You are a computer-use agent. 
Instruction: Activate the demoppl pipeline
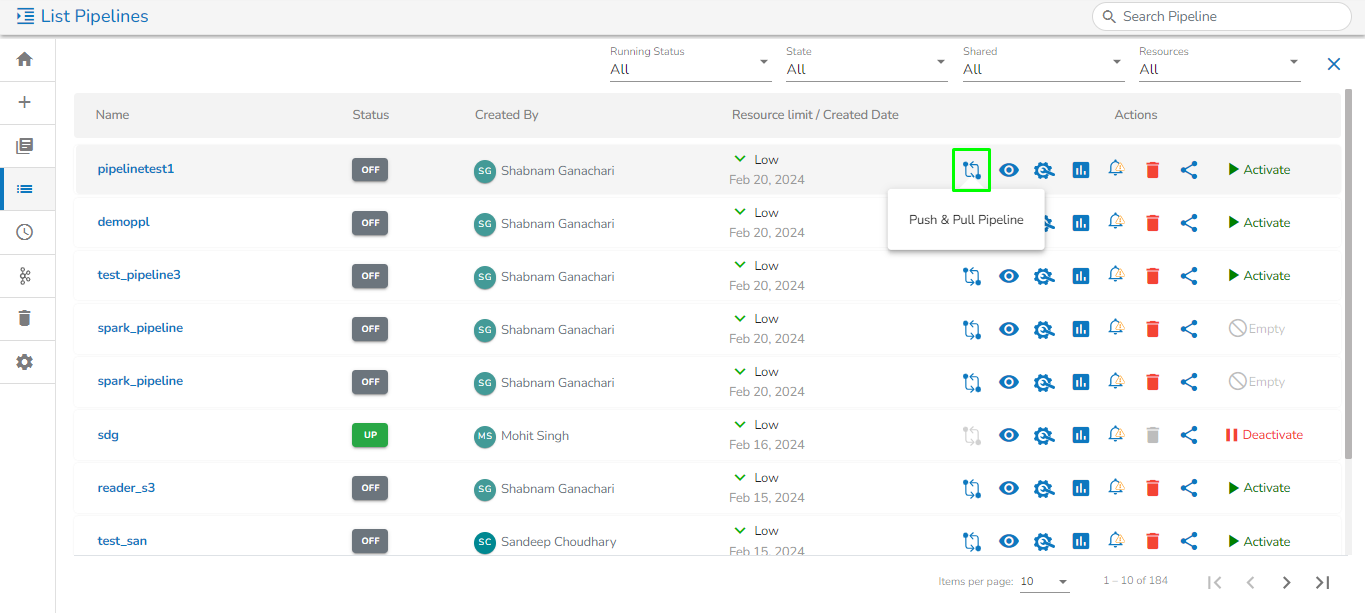click(x=1259, y=223)
